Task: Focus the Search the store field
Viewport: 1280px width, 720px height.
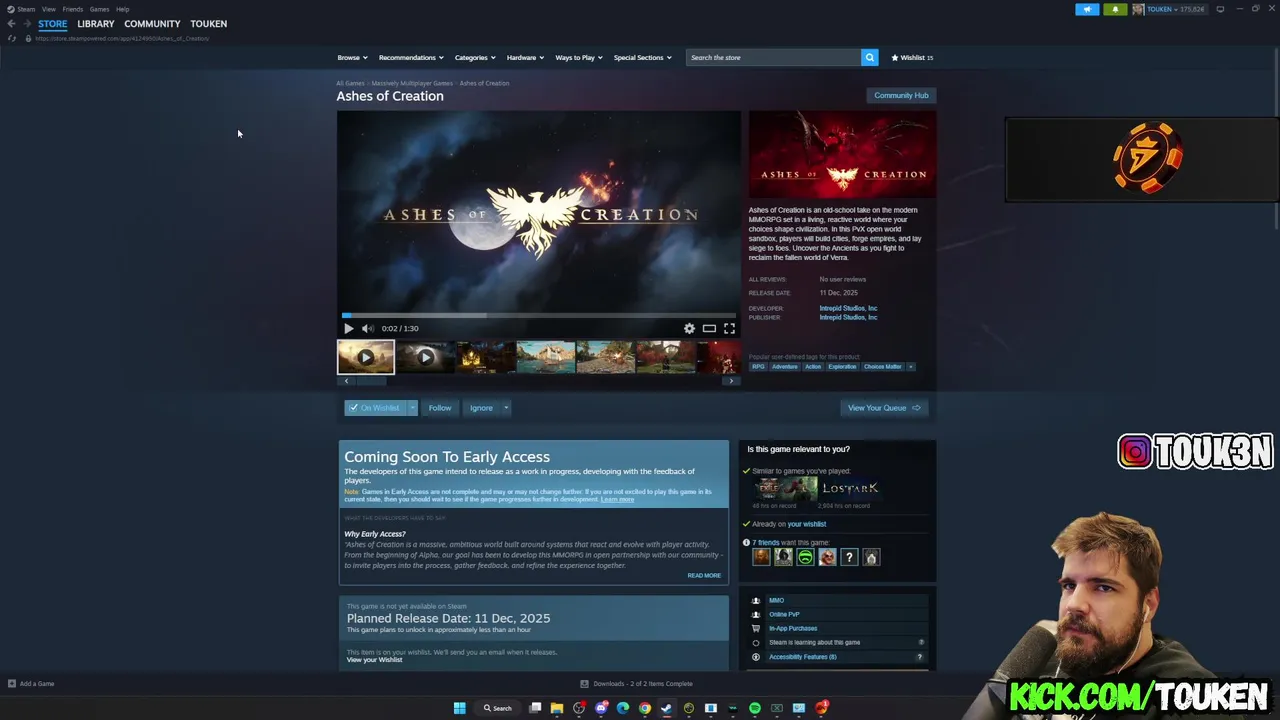Action: click(x=773, y=57)
